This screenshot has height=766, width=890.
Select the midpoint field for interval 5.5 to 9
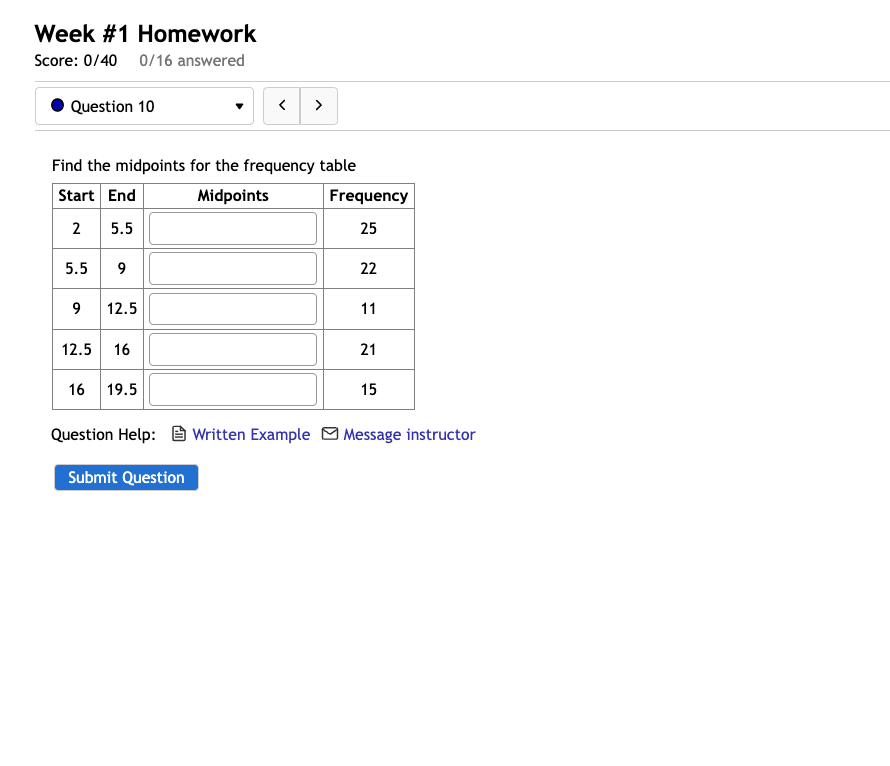point(232,268)
